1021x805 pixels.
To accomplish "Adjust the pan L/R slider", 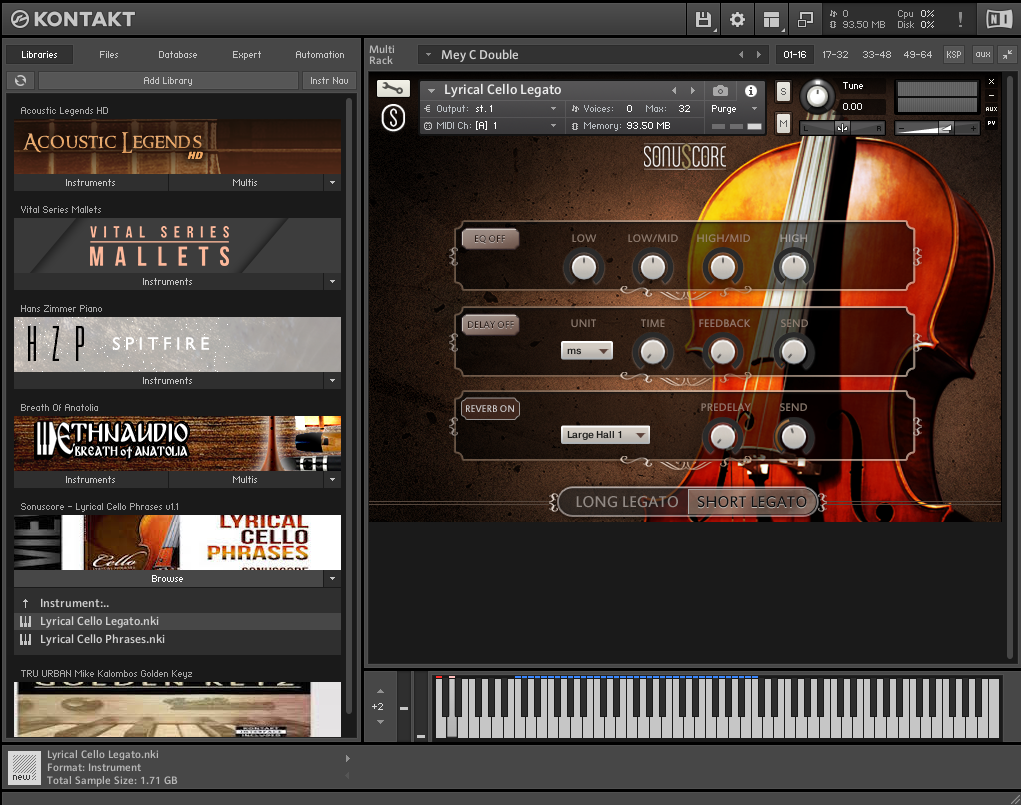I will [x=842, y=128].
